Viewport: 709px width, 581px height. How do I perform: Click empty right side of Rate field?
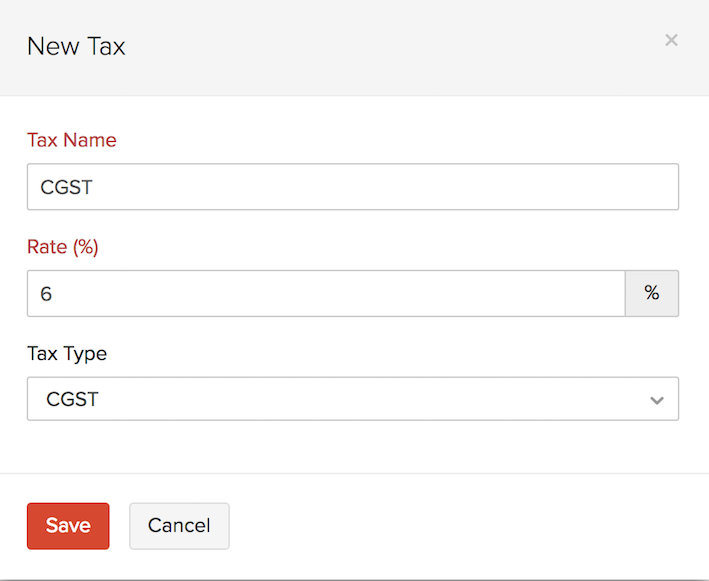pos(520,294)
